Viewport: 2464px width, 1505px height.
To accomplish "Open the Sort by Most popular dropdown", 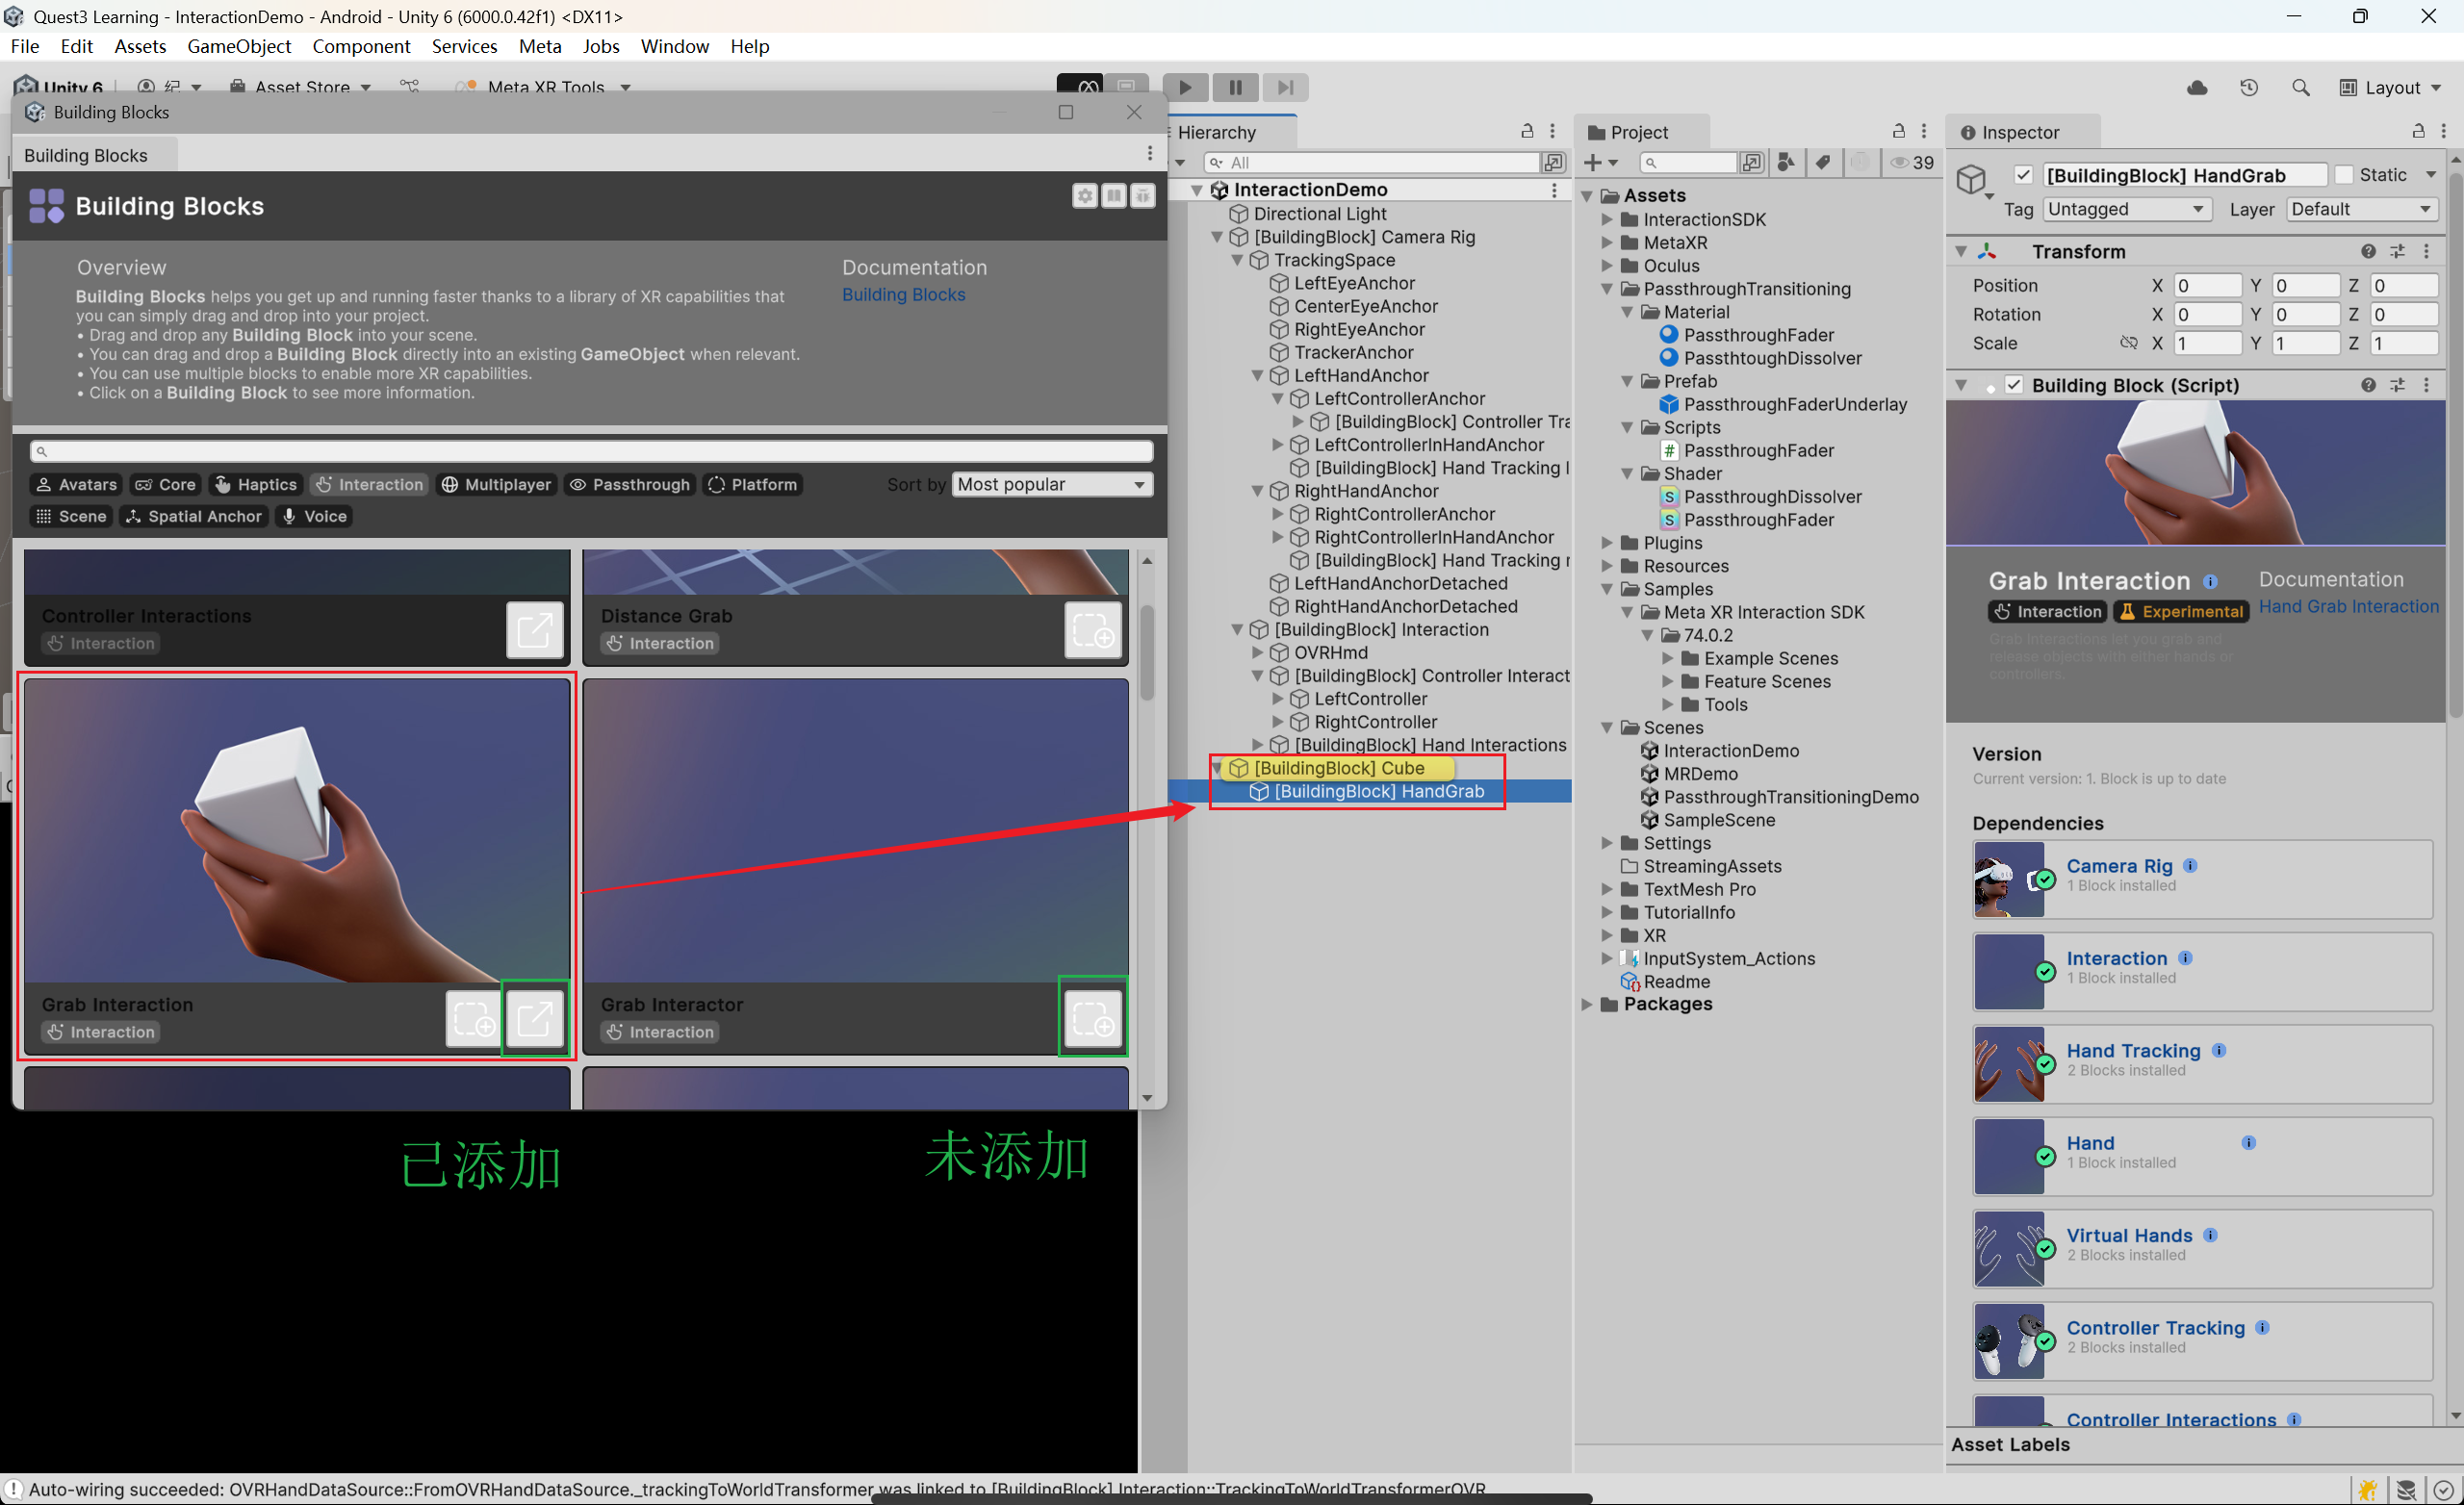I will point(1052,485).
